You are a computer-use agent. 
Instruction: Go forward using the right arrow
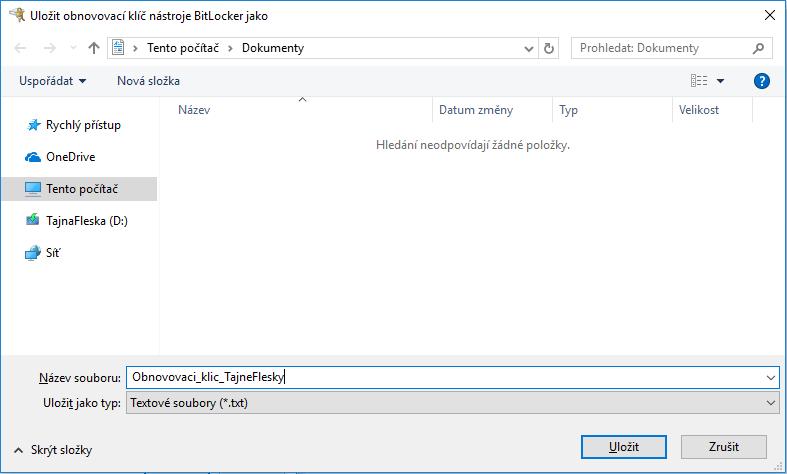point(50,48)
